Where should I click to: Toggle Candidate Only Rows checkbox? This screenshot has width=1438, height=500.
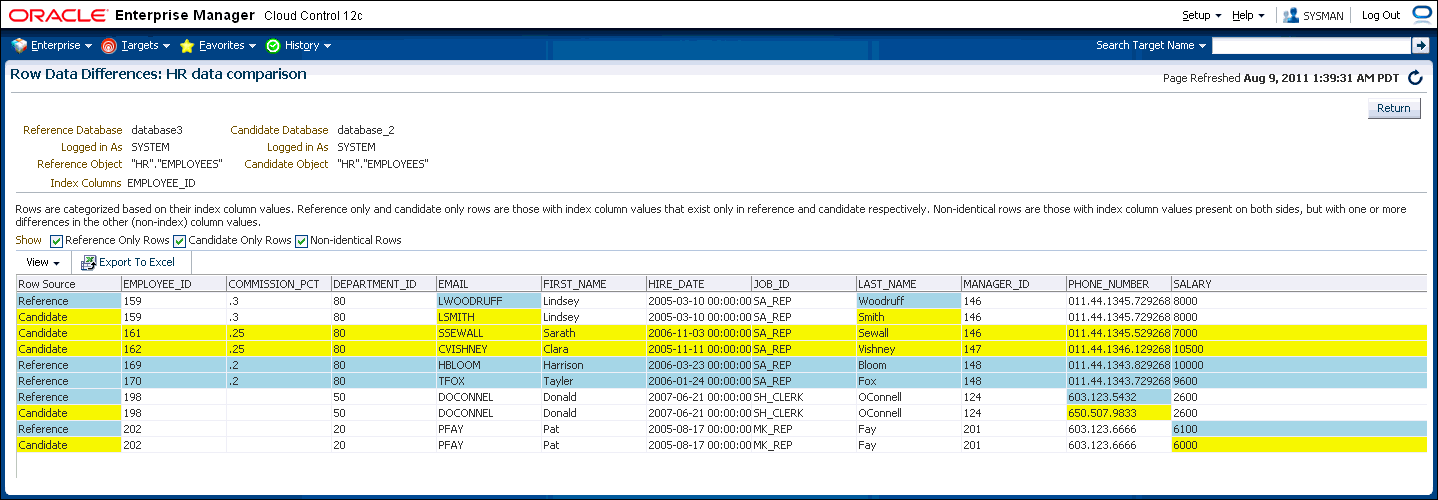pyautogui.click(x=179, y=241)
